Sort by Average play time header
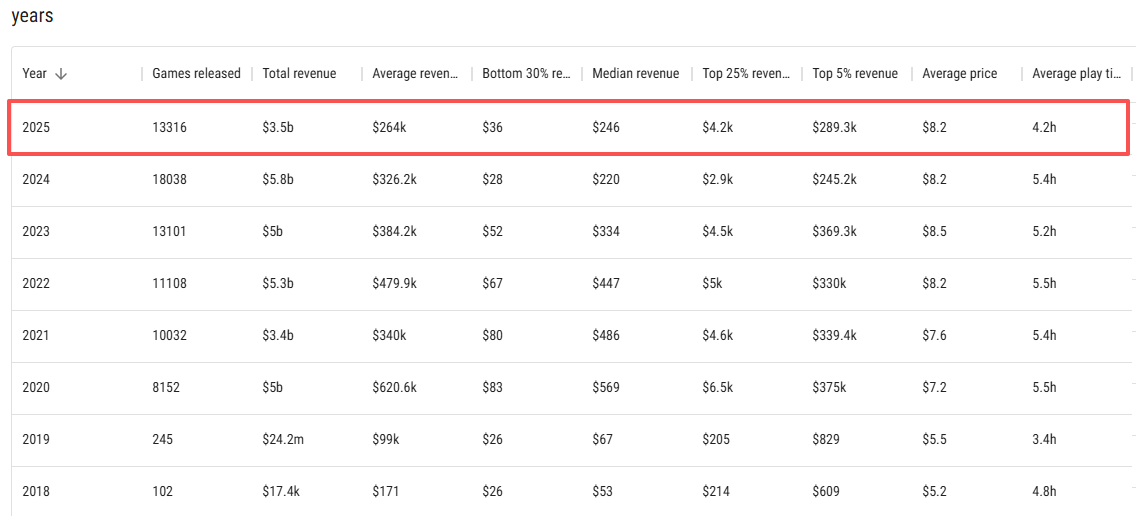 1075,74
